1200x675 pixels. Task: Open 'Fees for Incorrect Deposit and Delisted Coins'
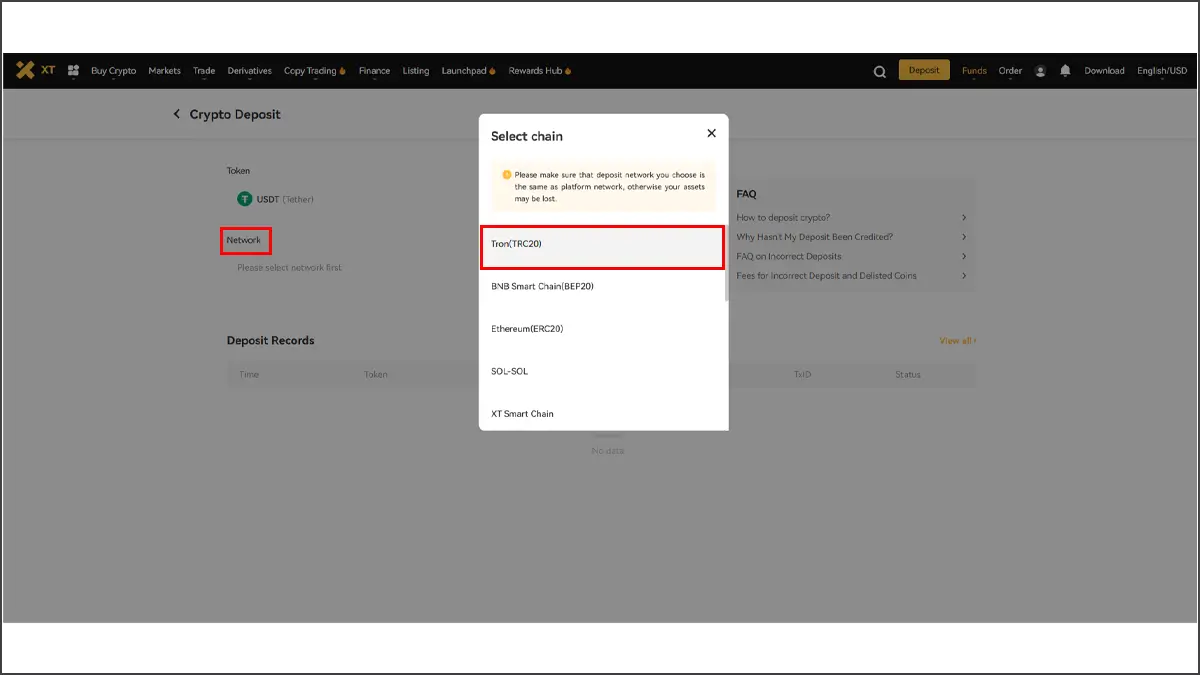pyautogui.click(x=851, y=275)
